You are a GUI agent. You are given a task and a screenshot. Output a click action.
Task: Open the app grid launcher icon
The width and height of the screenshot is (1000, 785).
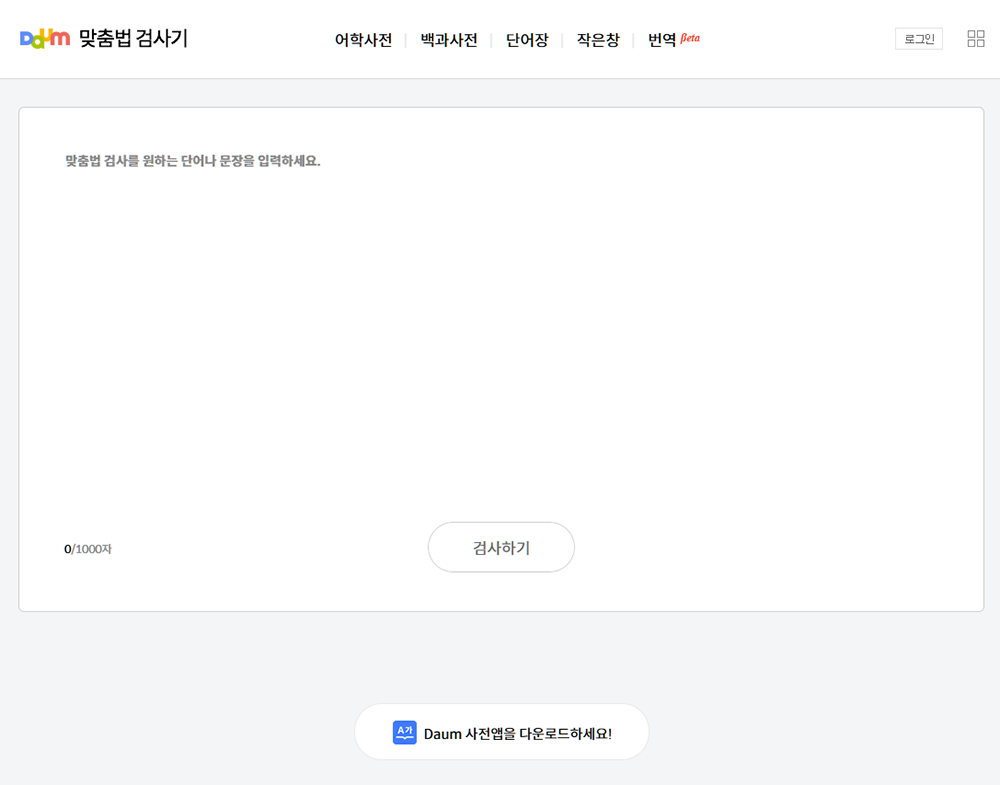tap(976, 38)
